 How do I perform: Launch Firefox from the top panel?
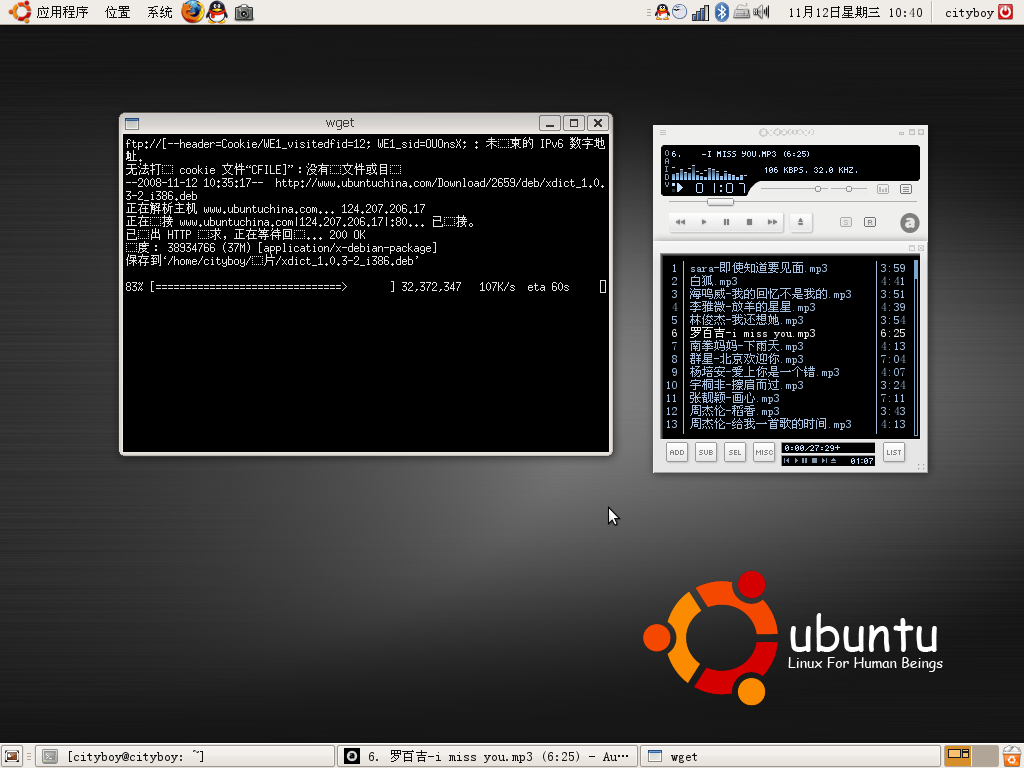pos(193,12)
